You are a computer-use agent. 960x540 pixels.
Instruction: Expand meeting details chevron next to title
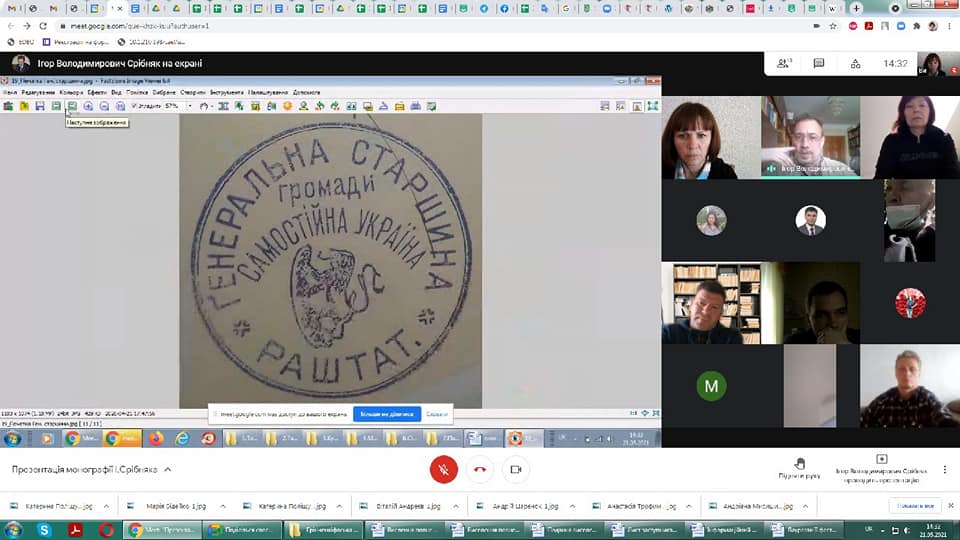click(x=168, y=469)
